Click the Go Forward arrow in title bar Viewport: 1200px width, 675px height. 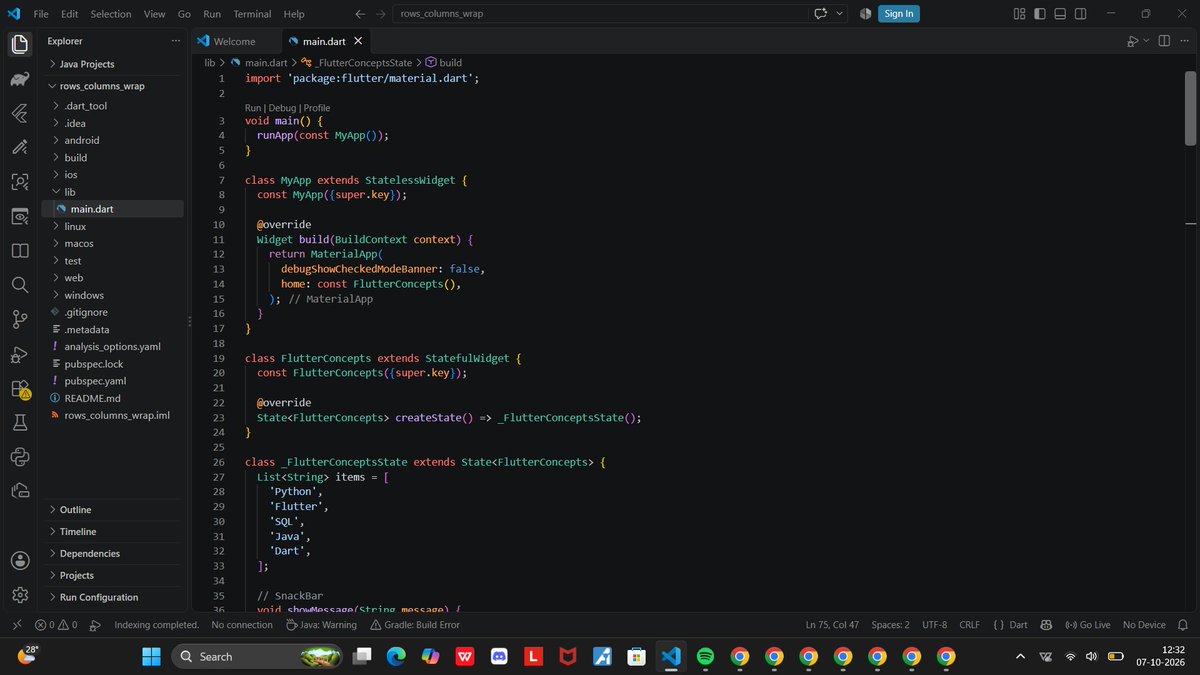pyautogui.click(x=379, y=14)
